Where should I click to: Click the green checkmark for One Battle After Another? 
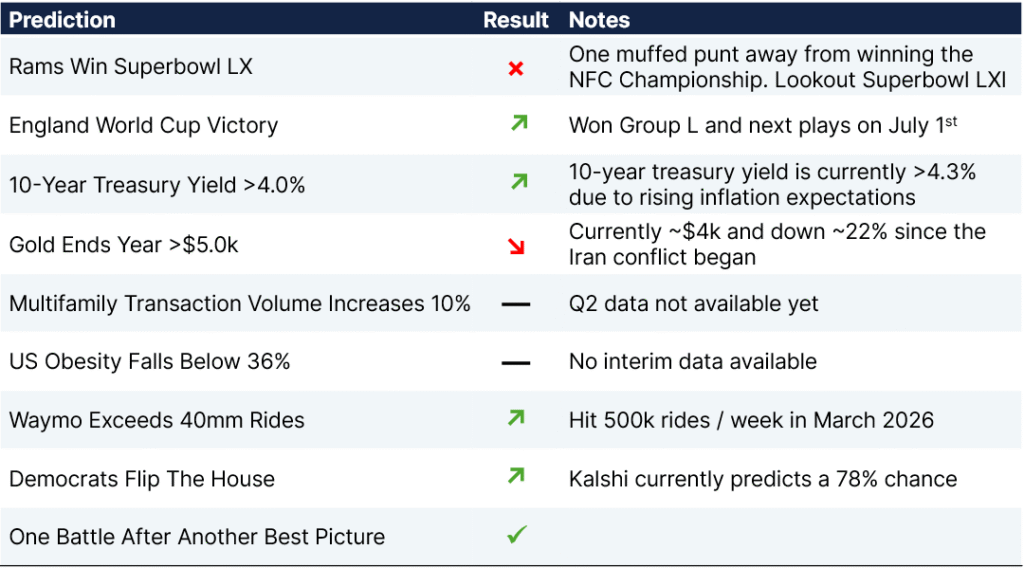[x=517, y=535]
